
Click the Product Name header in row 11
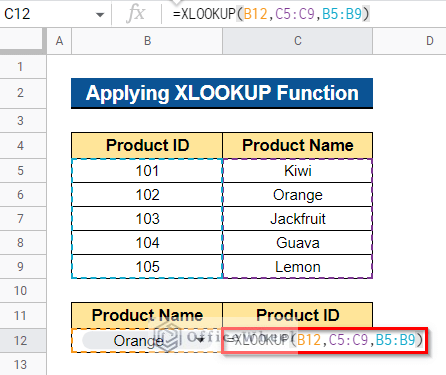point(147,315)
